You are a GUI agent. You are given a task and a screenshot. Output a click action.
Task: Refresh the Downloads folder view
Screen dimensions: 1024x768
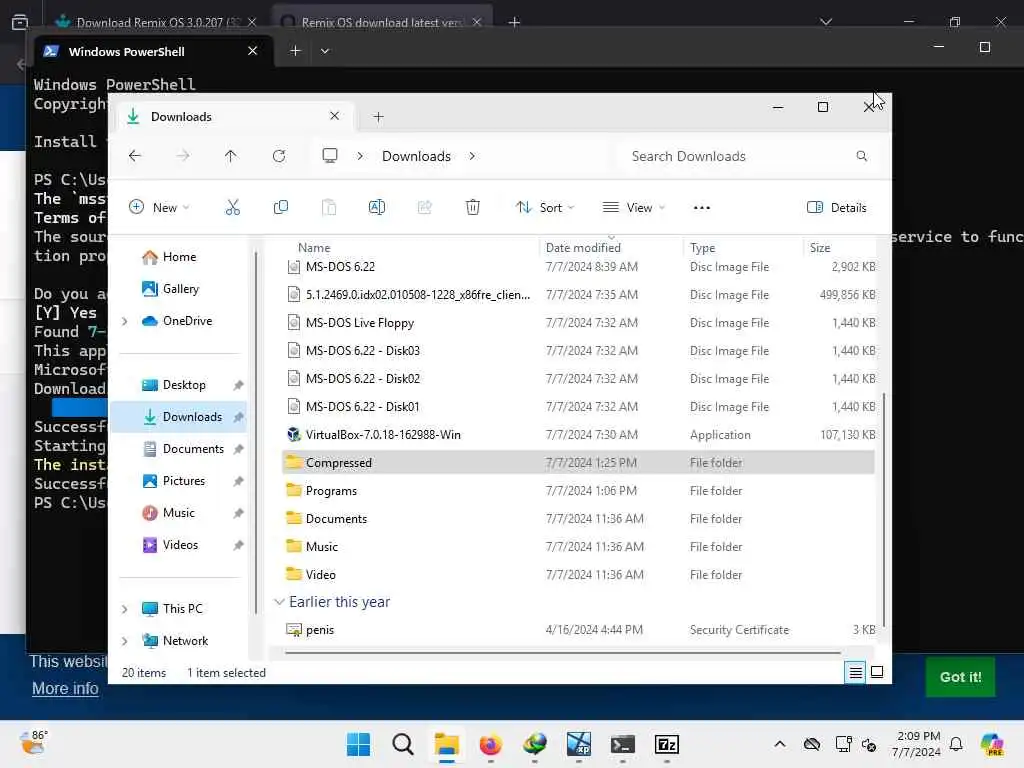[279, 156]
